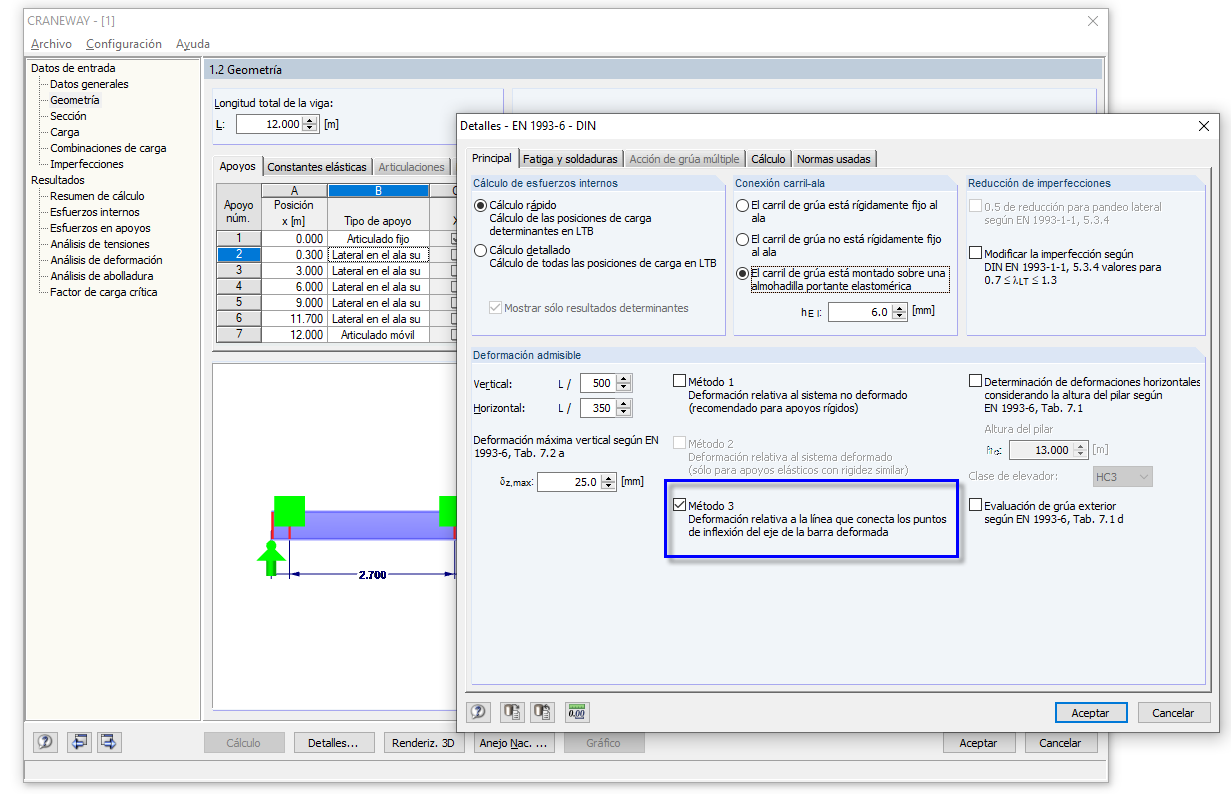Viewport: 1231px width, 794px height.
Task: Adjust the hE 6.0 mm spinner arrows
Action: click(899, 312)
